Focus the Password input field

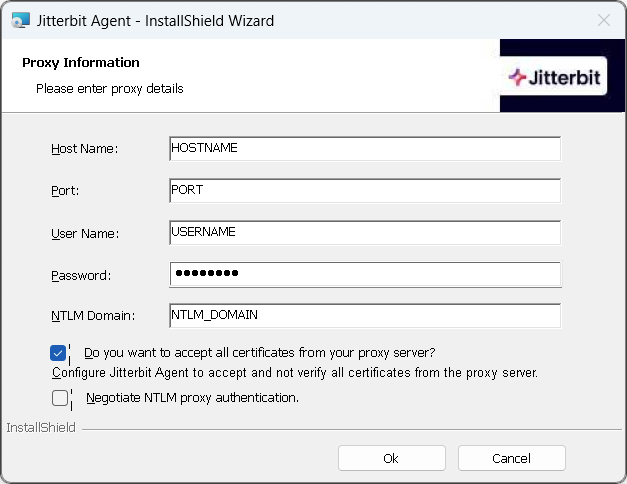[365, 274]
